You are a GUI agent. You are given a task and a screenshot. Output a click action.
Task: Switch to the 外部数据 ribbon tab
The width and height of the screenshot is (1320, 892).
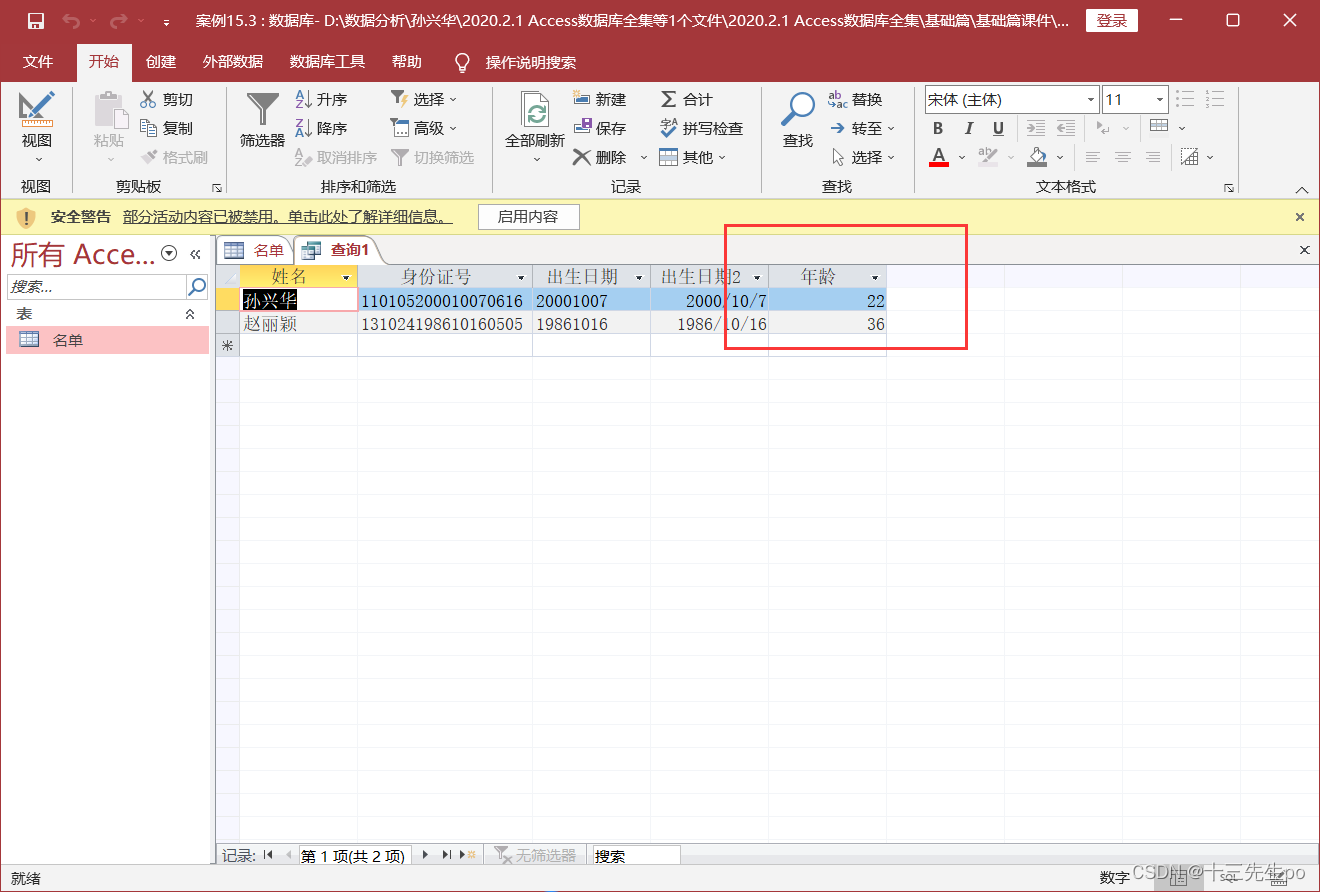232,62
